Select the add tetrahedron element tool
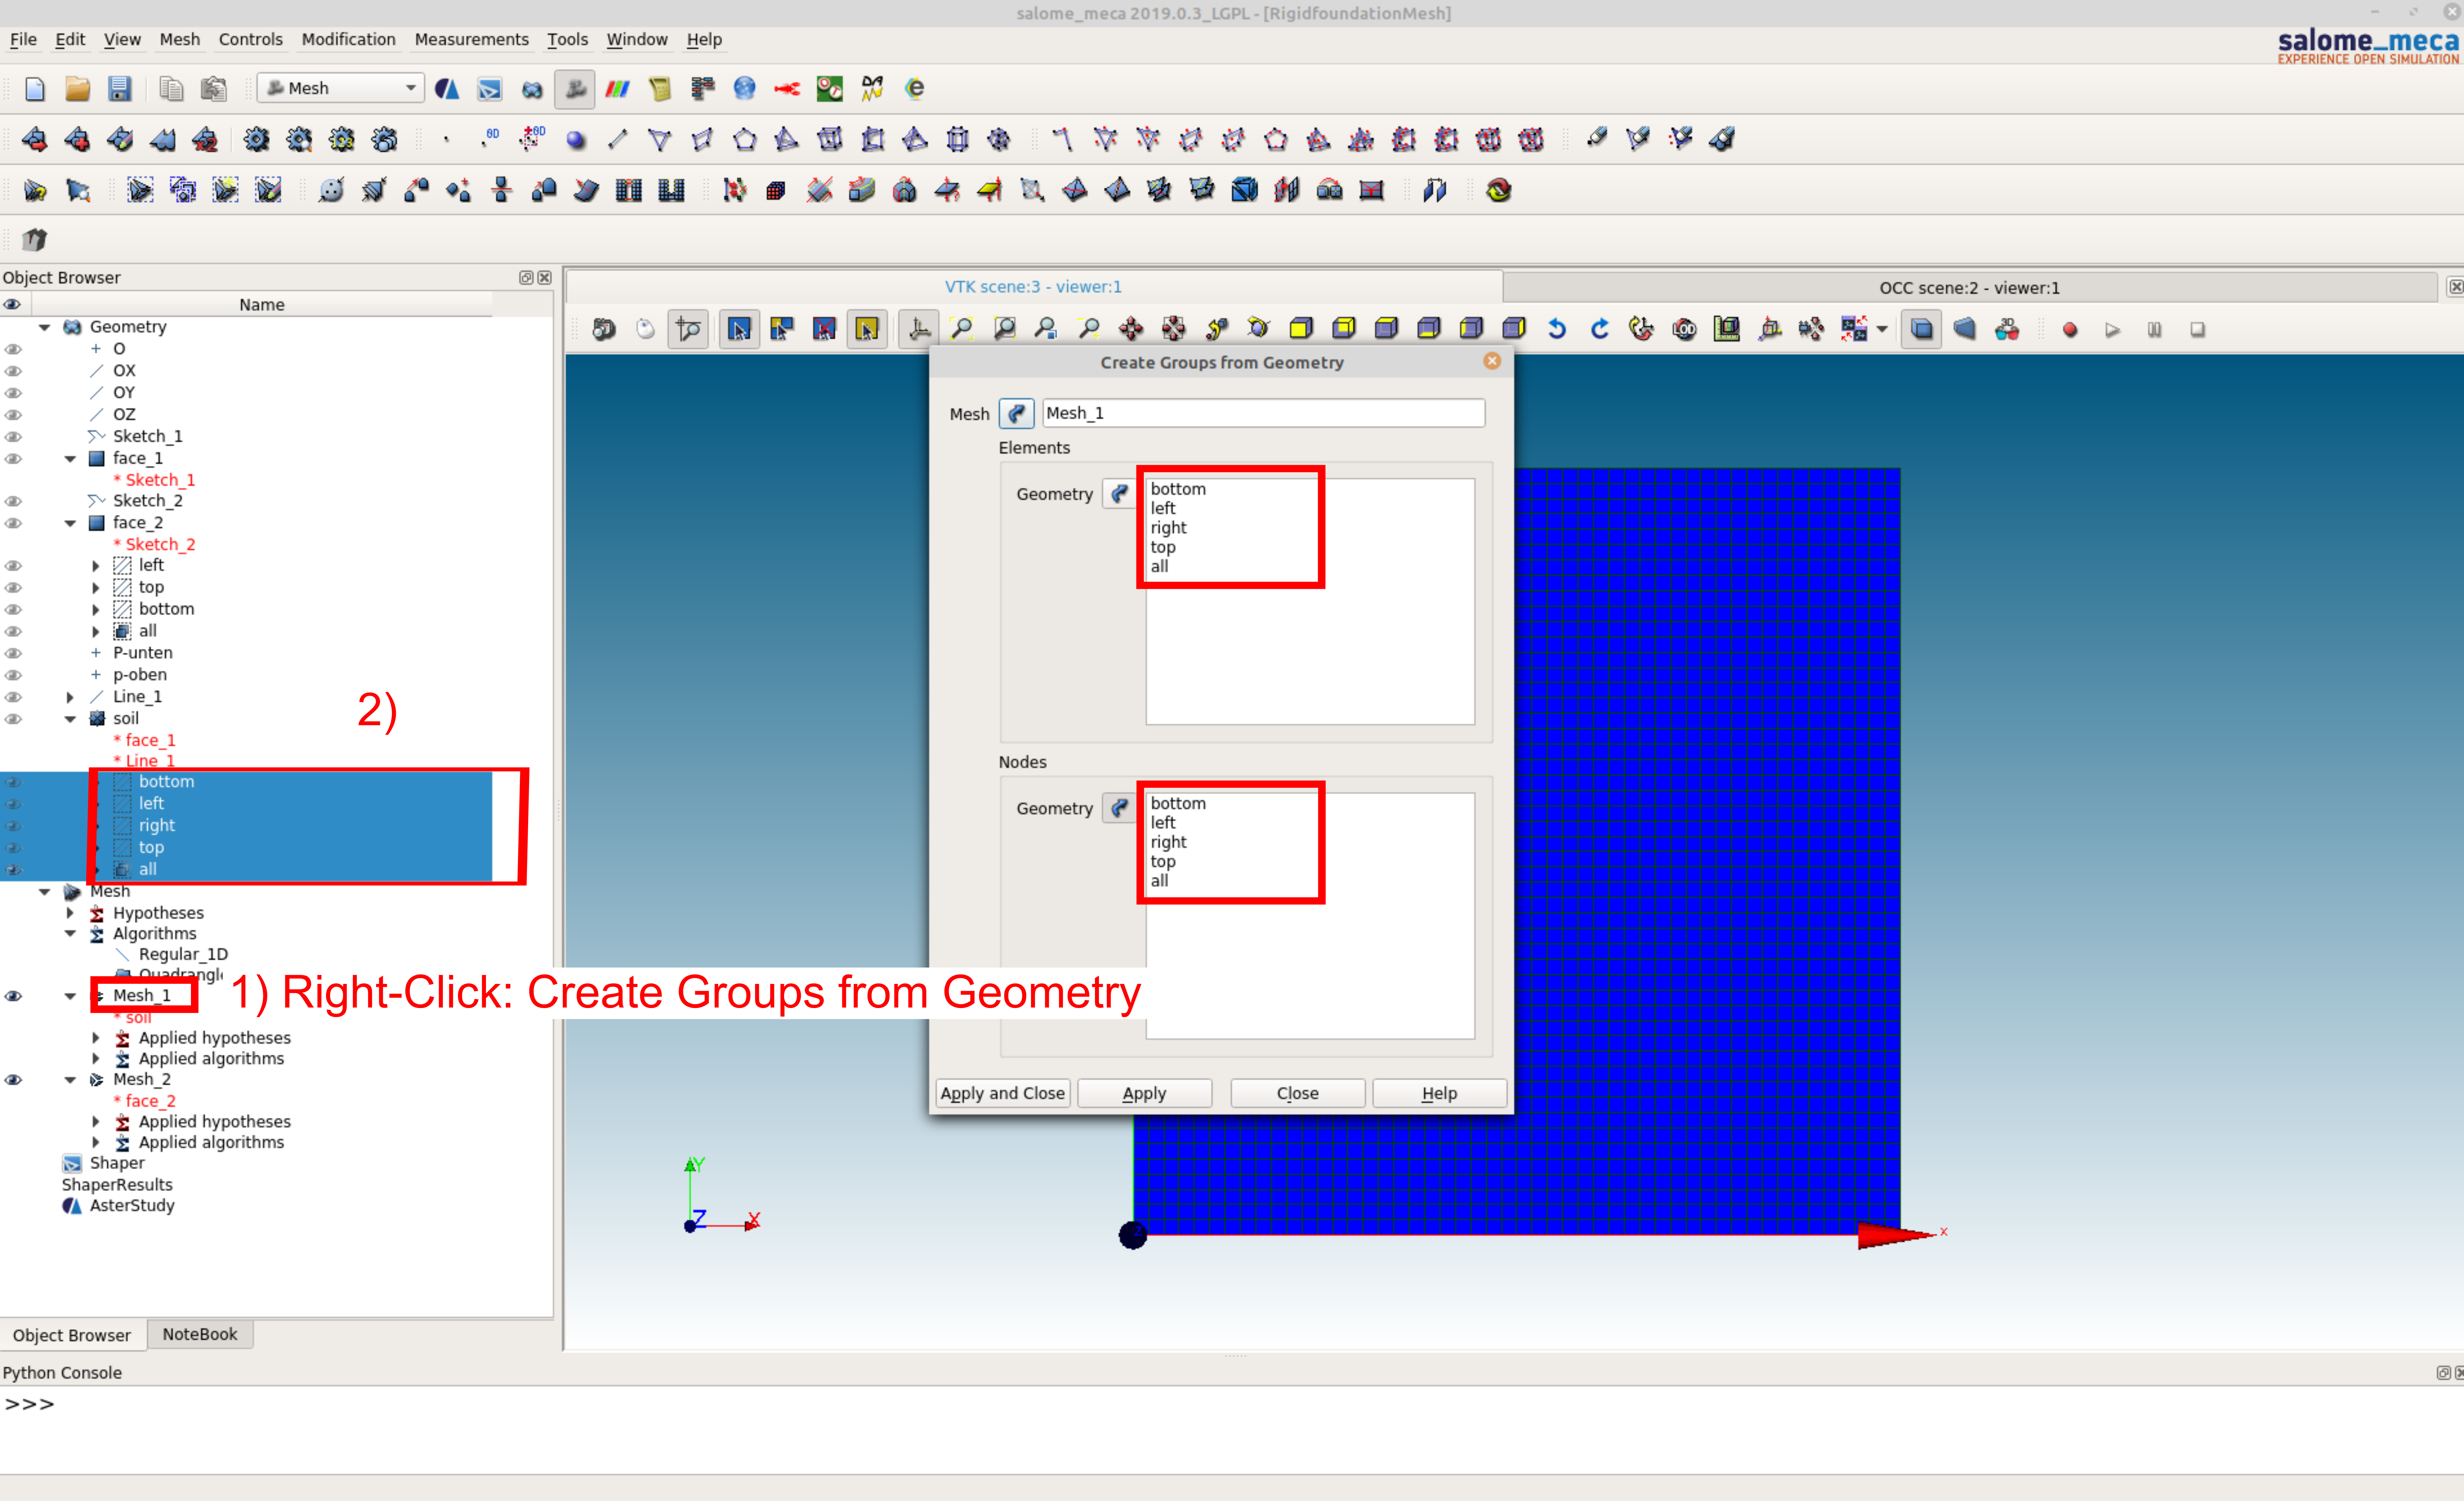 click(787, 139)
